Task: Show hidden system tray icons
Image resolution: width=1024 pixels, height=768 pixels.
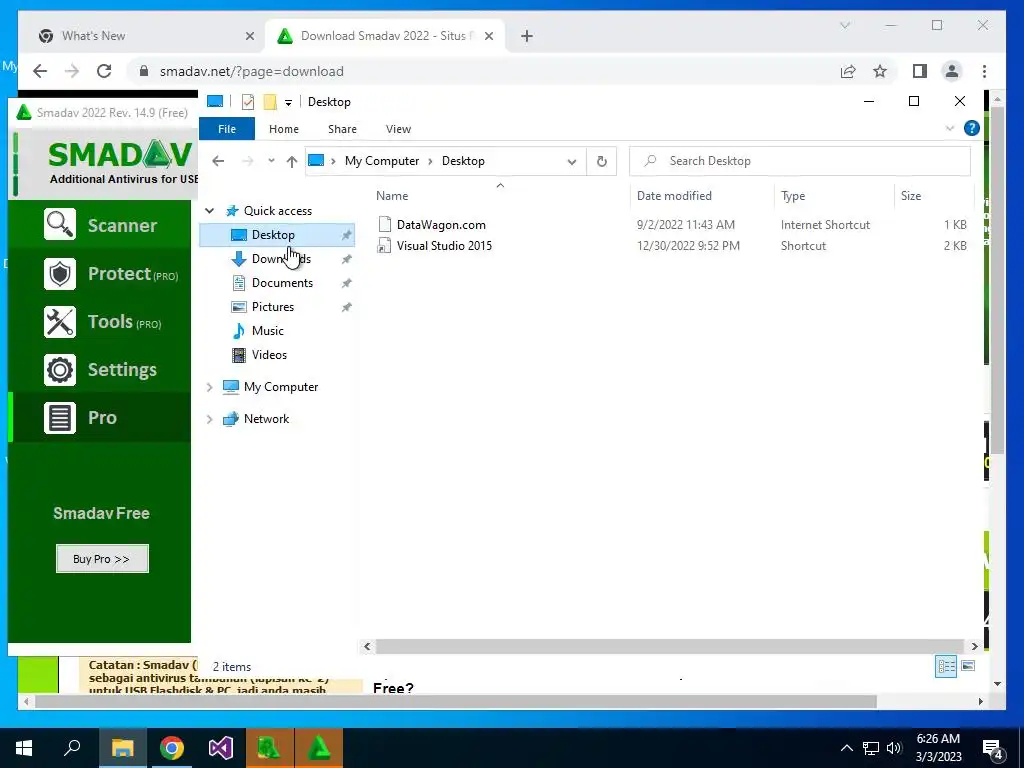Action: tap(846, 748)
